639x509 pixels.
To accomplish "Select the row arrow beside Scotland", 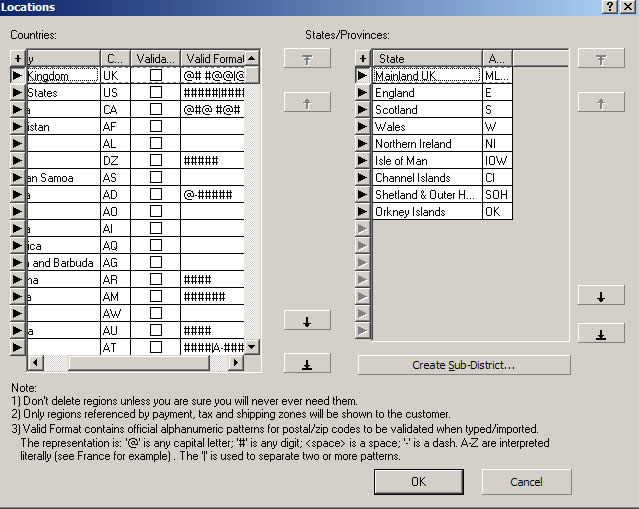I will [x=363, y=110].
